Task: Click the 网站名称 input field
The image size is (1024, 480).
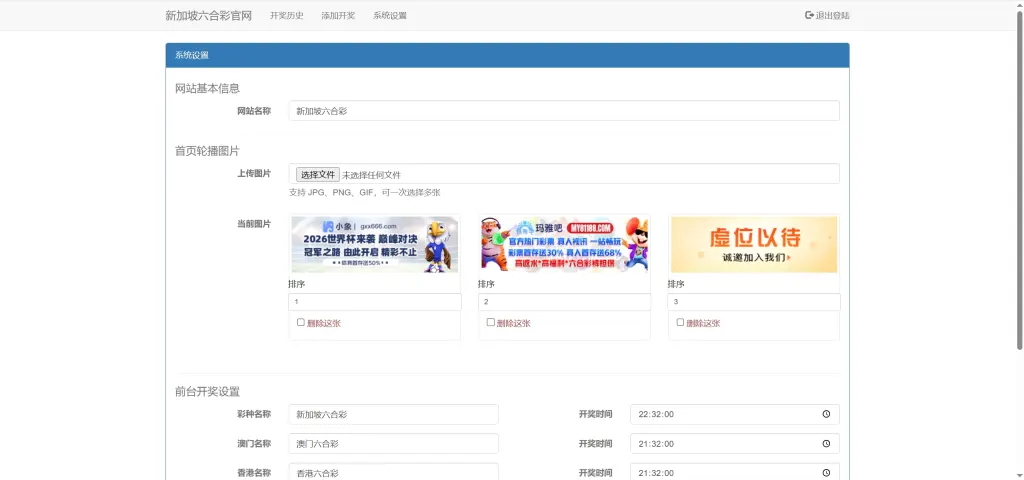Action: 564,111
